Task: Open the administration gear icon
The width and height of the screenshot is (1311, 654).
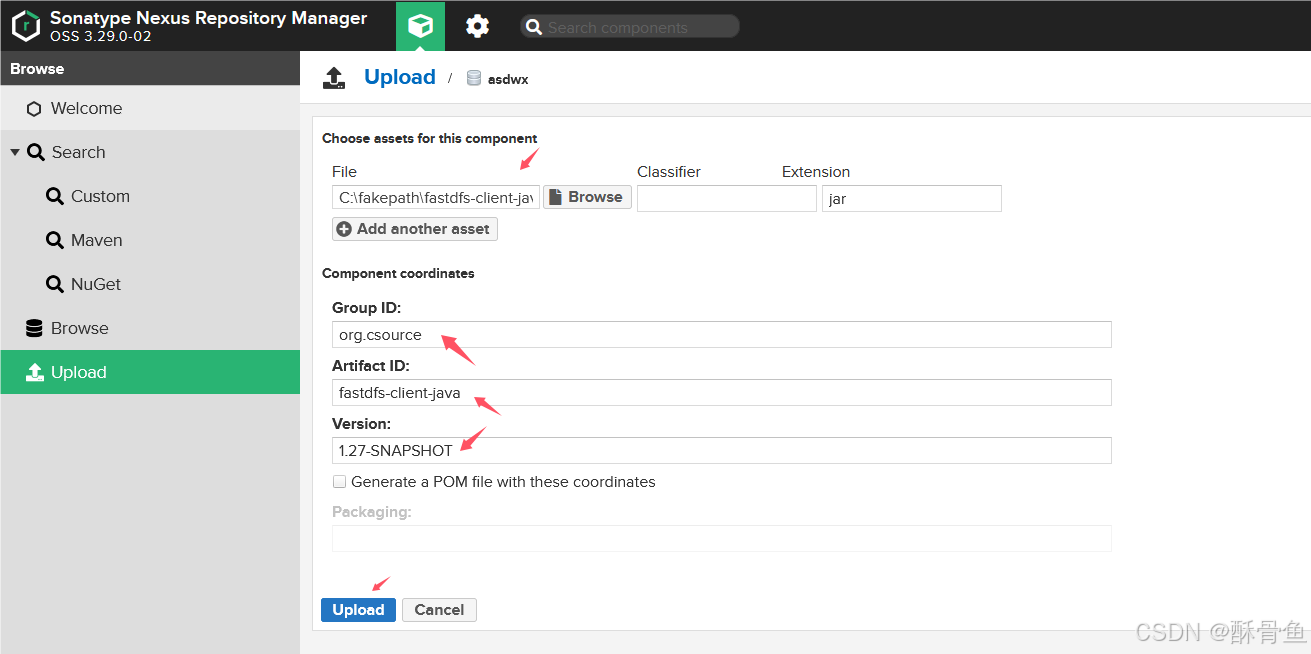Action: 478,26
